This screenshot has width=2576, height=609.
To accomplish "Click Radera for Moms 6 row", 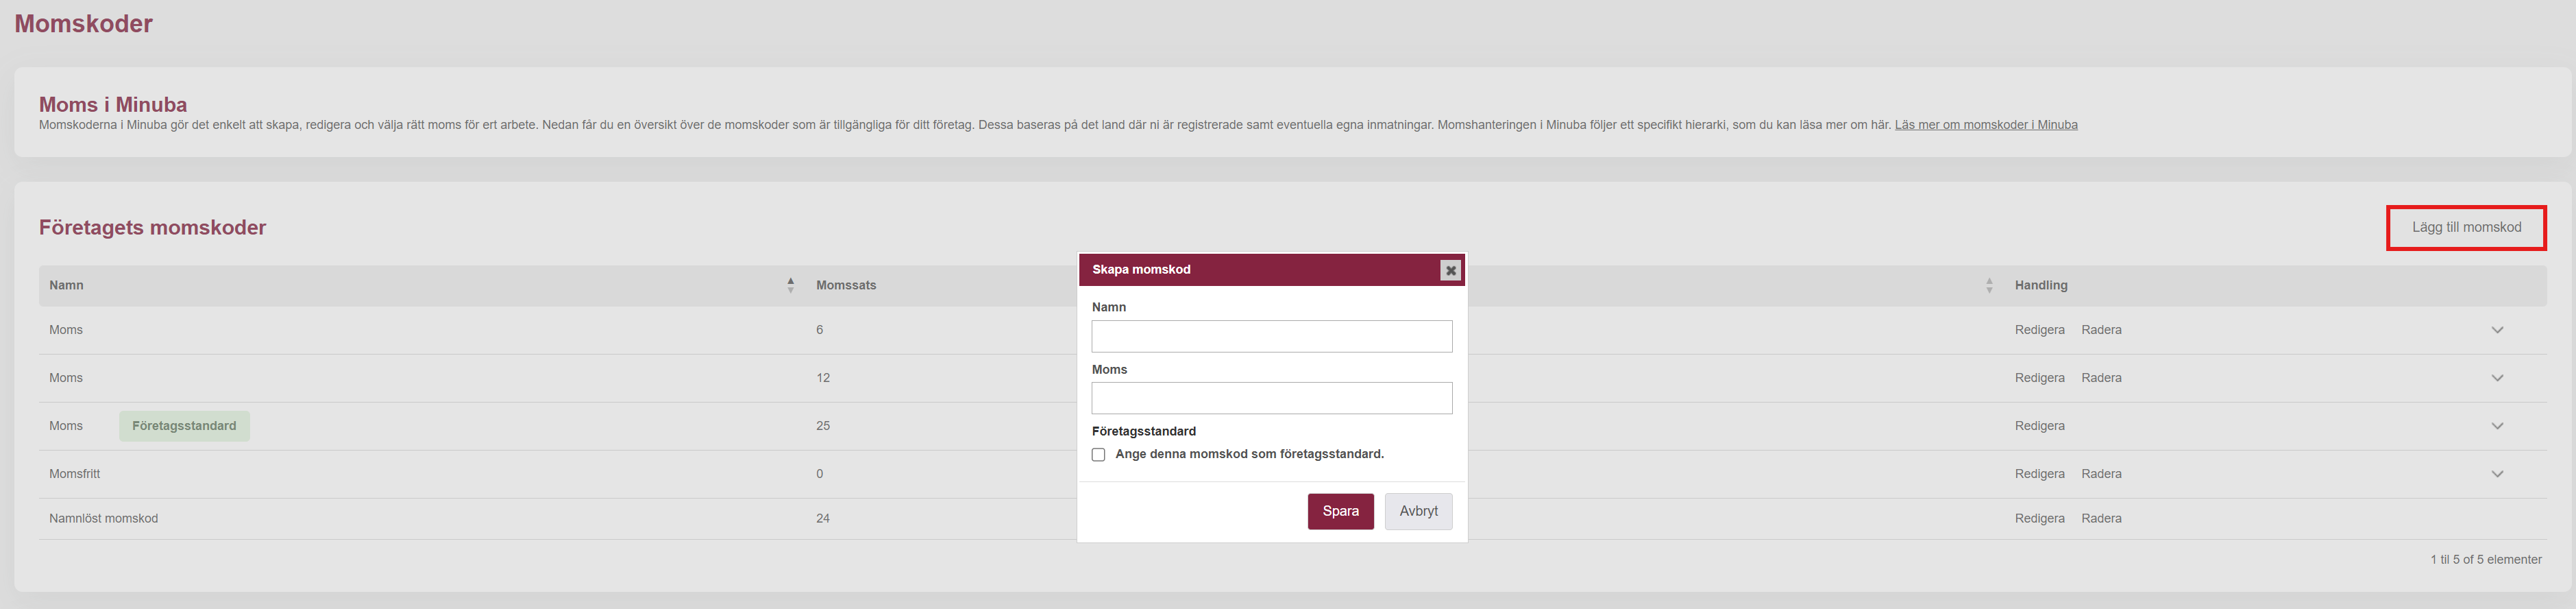I will [2101, 330].
